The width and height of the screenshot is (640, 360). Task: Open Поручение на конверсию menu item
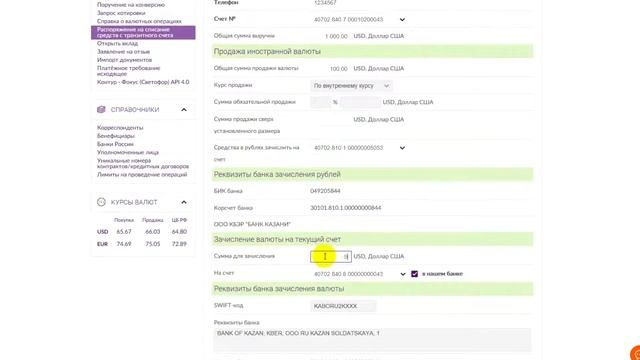tap(131, 5)
